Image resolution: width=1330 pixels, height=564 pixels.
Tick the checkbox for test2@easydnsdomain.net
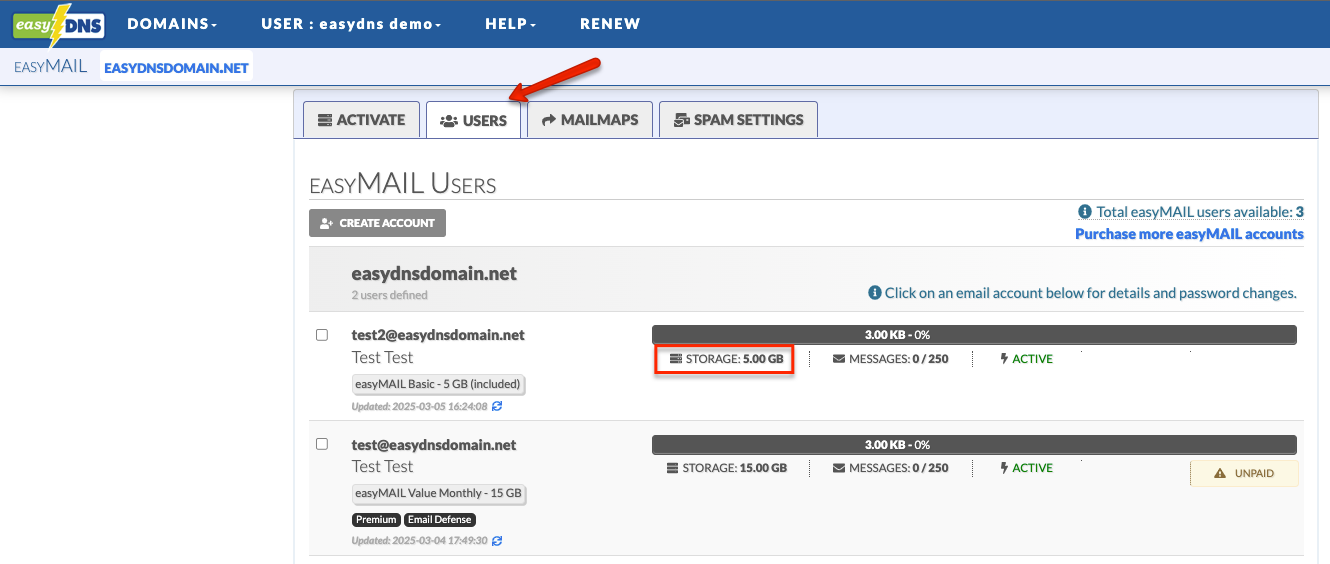(x=322, y=335)
